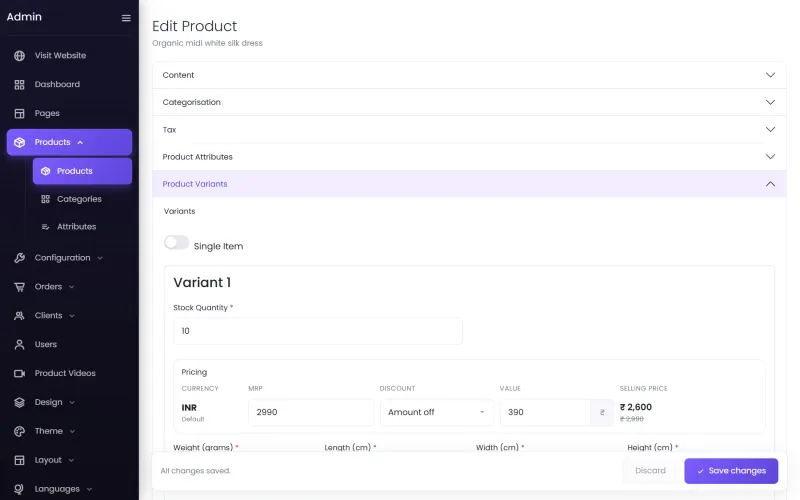This screenshot has height=500, width=800.
Task: Expand the Languages submenu arrow
Action: (x=89, y=489)
